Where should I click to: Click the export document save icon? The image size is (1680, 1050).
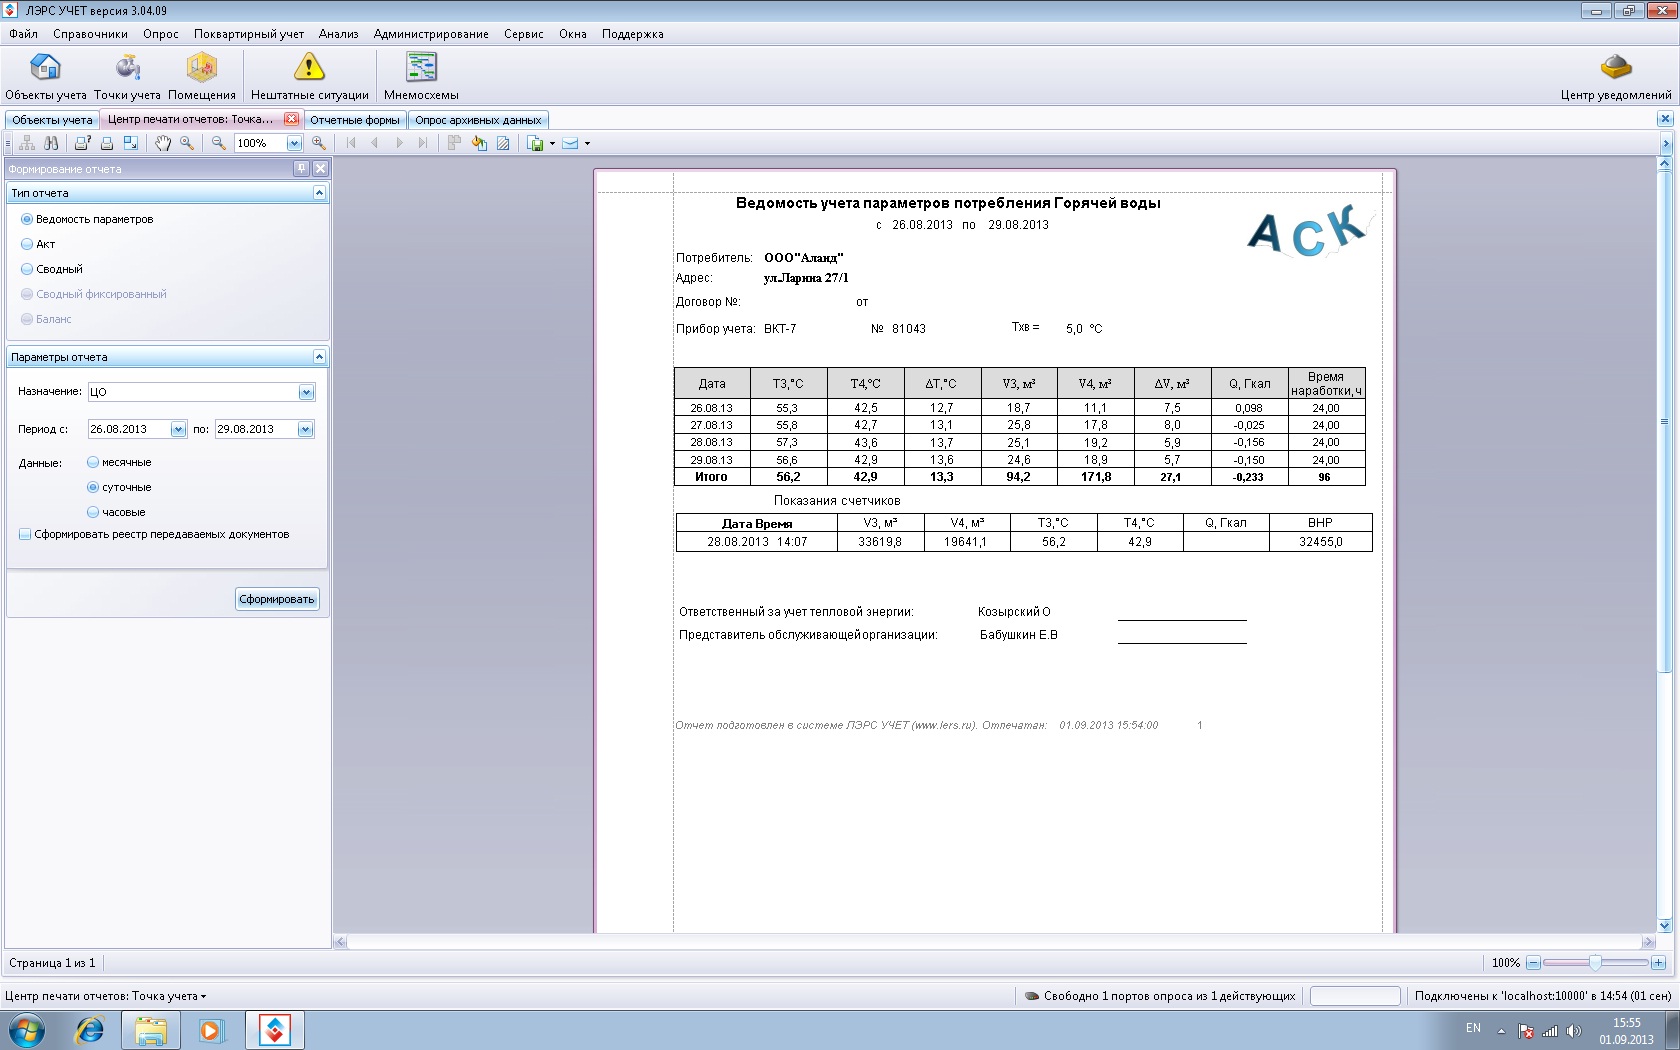coord(536,143)
